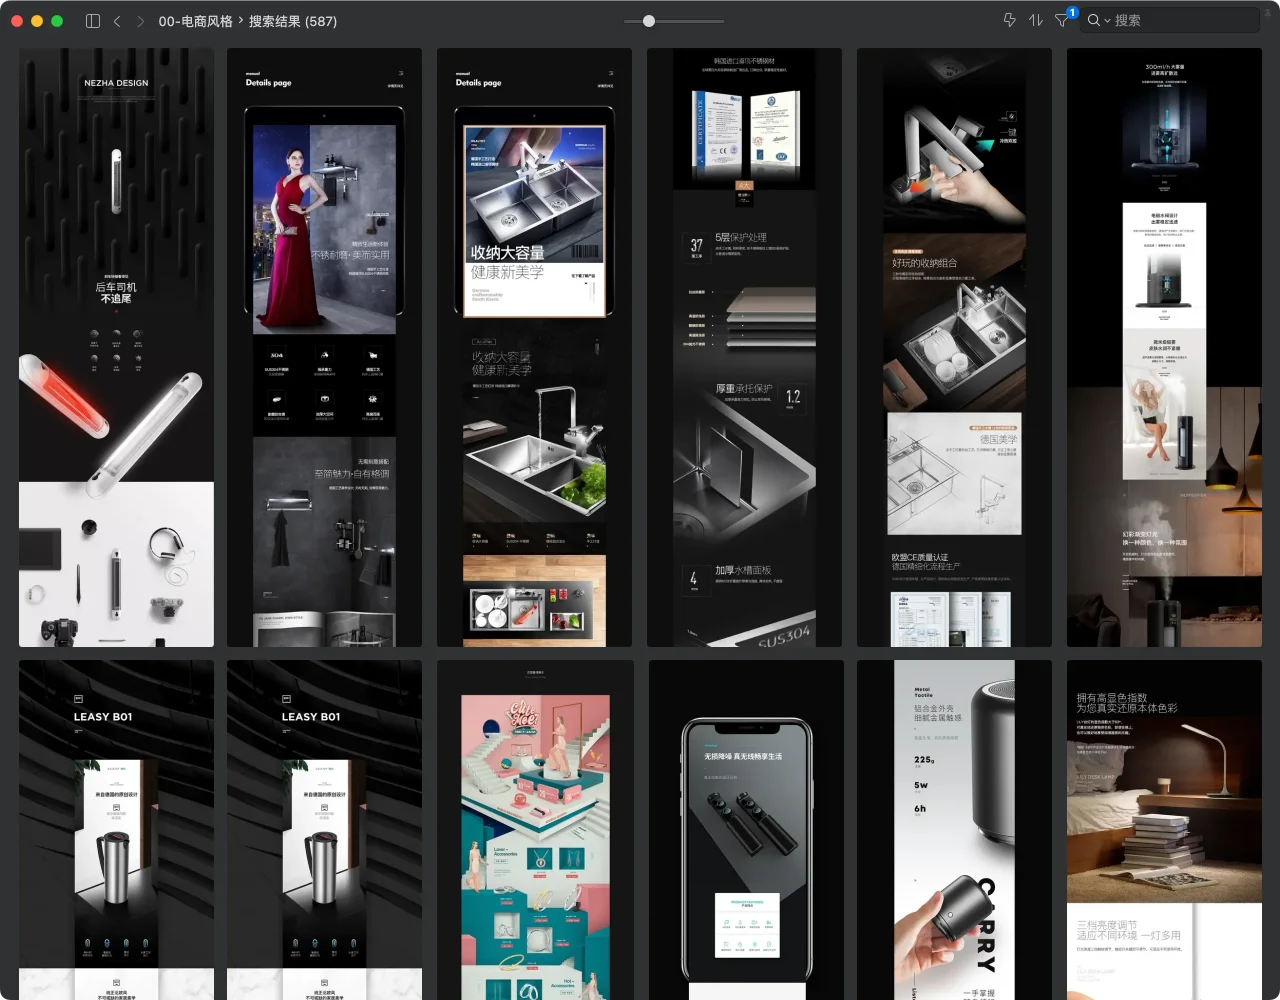Open the phone mockup earbuds thumbnail
Screen dimensions: 1280x1000
pos(745,830)
